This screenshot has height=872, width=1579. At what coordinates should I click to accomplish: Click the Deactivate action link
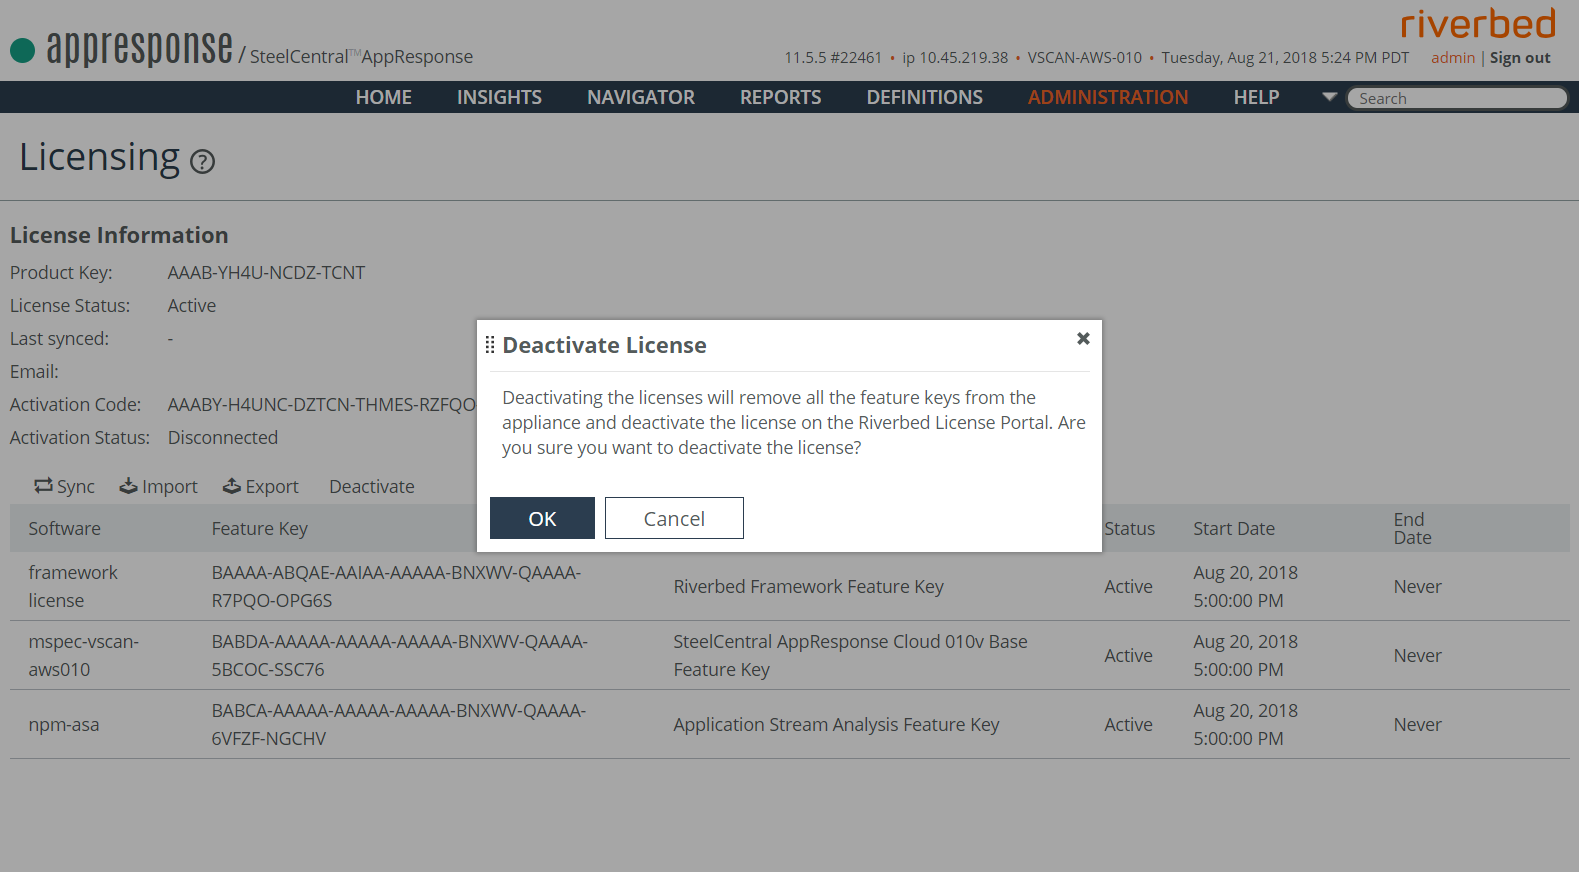coord(372,486)
